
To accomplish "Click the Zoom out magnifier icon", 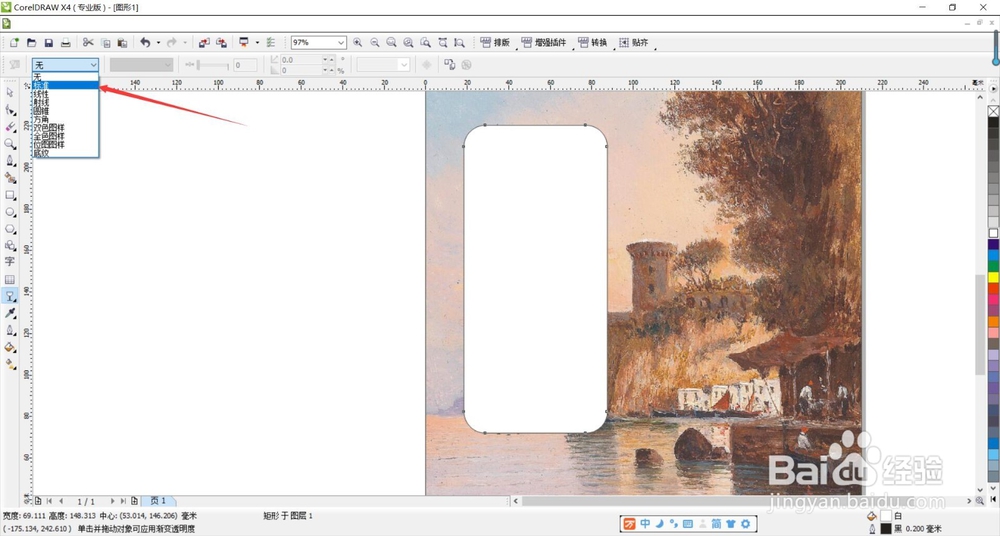I will (375, 43).
